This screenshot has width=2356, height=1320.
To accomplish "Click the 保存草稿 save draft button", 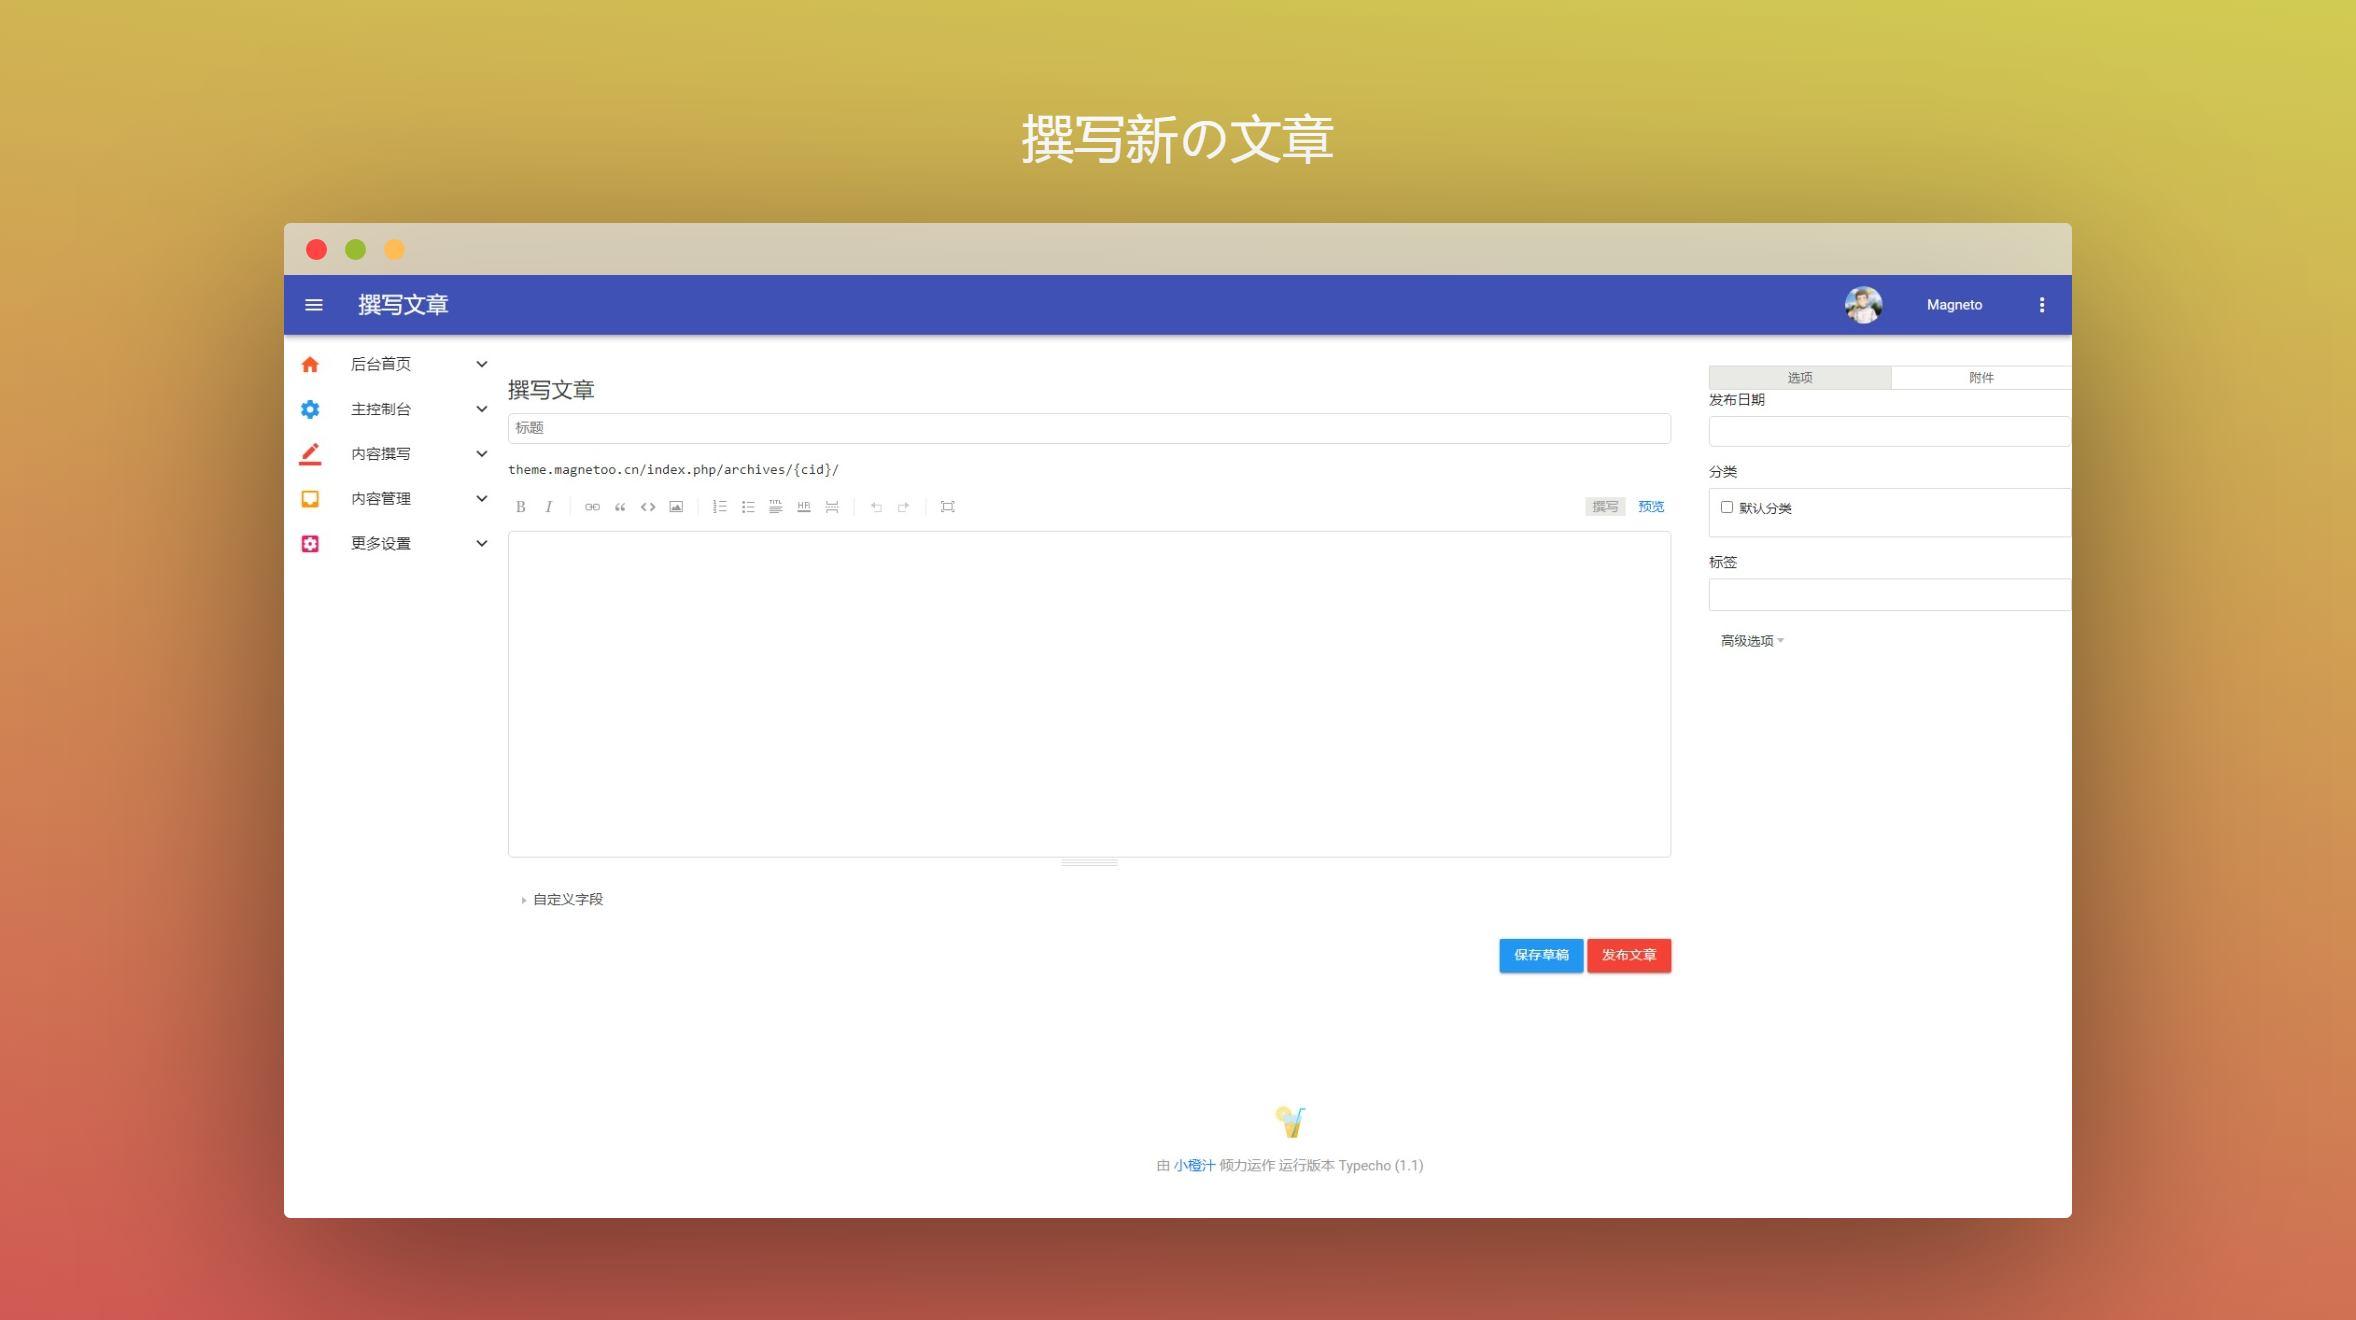I will tap(1540, 955).
